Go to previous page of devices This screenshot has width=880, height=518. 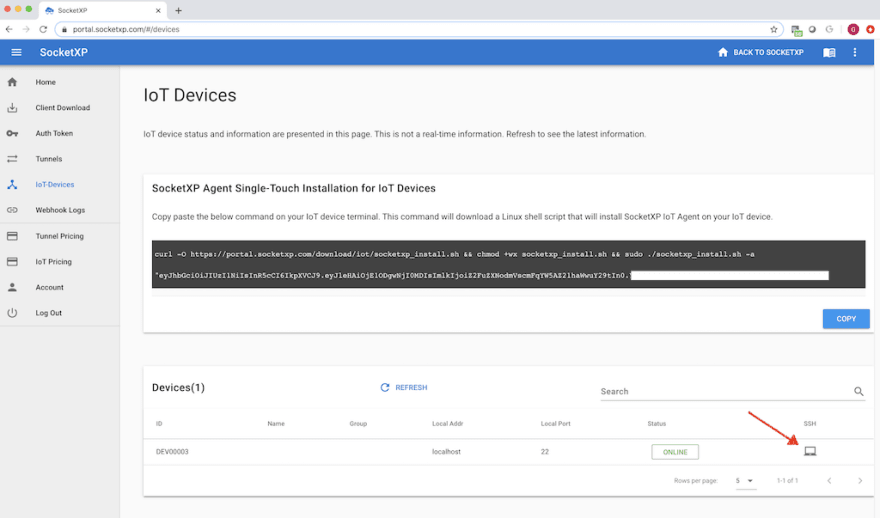[829, 480]
